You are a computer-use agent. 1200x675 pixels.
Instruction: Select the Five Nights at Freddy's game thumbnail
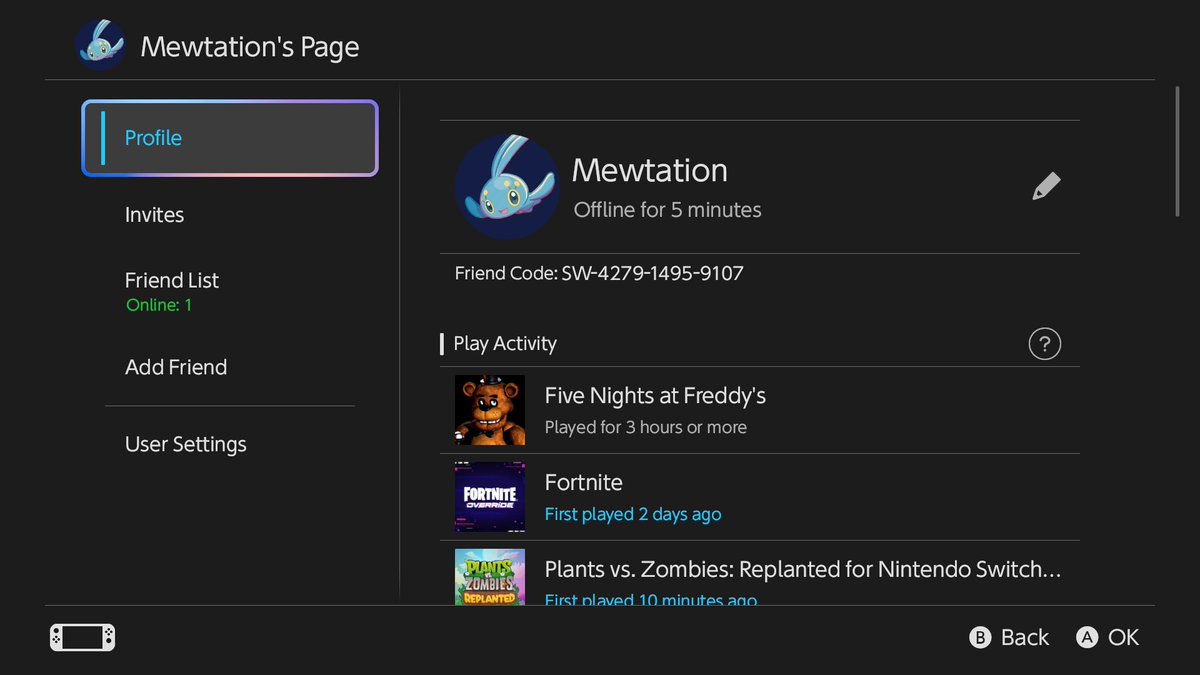pos(490,410)
